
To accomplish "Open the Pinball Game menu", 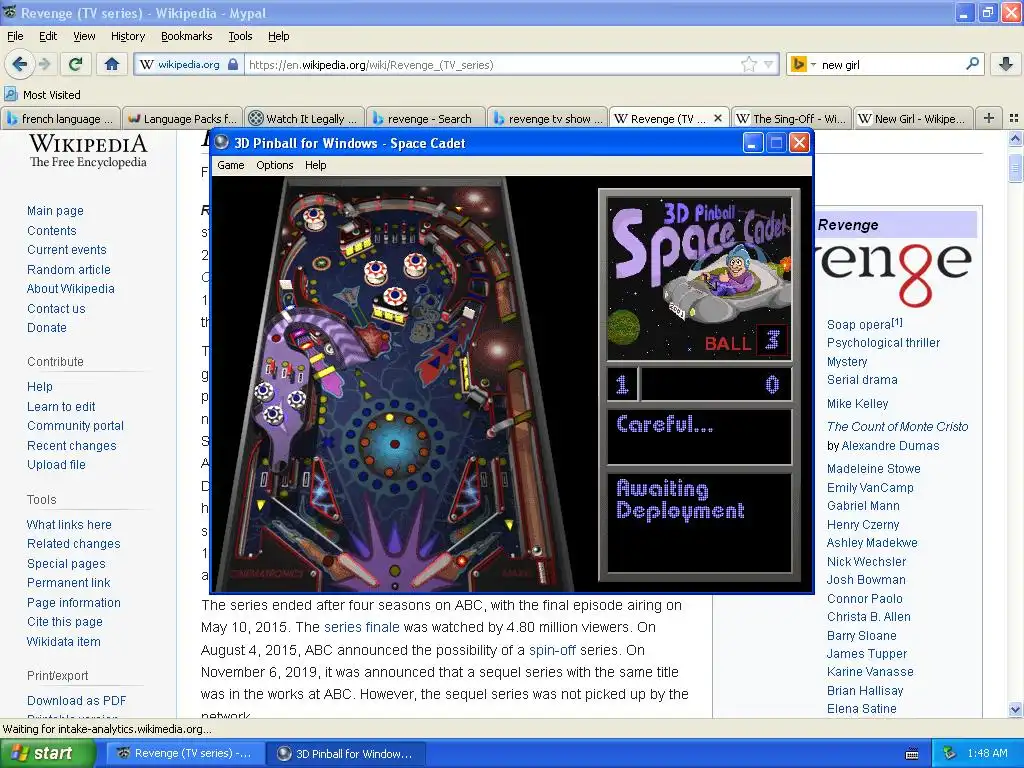I will 231,165.
